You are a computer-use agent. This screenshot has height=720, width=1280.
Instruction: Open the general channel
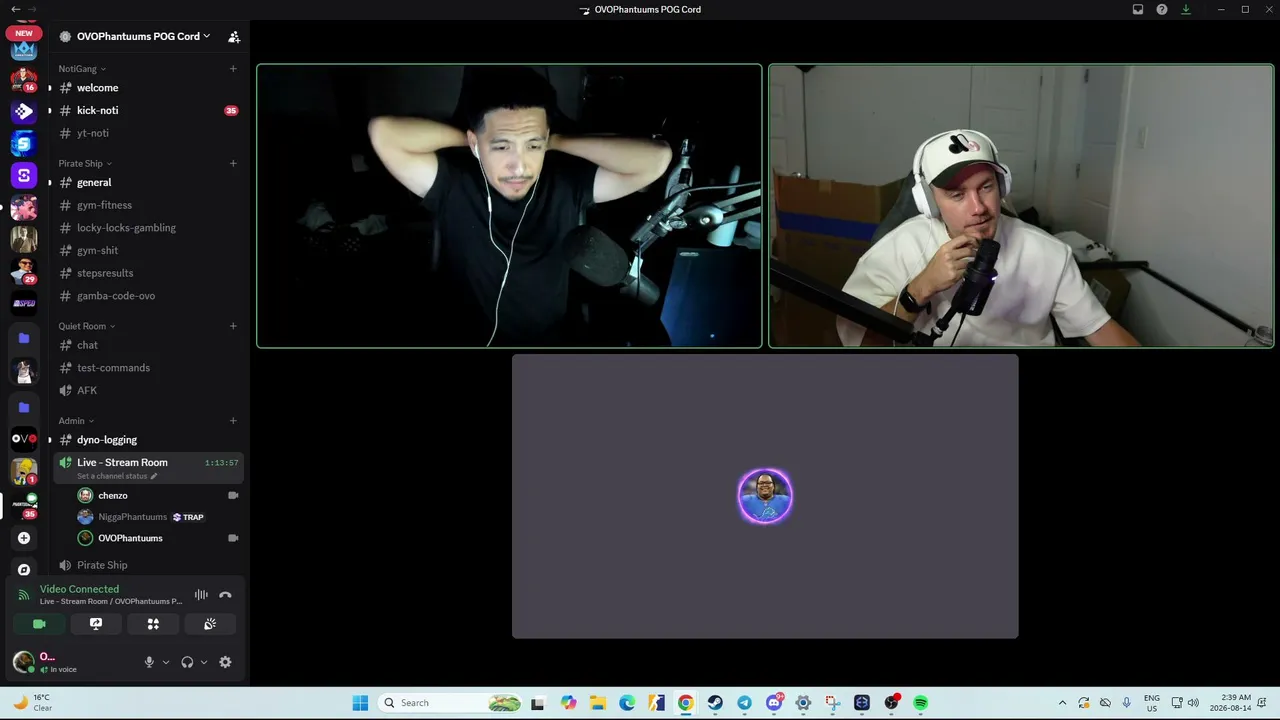148,182
